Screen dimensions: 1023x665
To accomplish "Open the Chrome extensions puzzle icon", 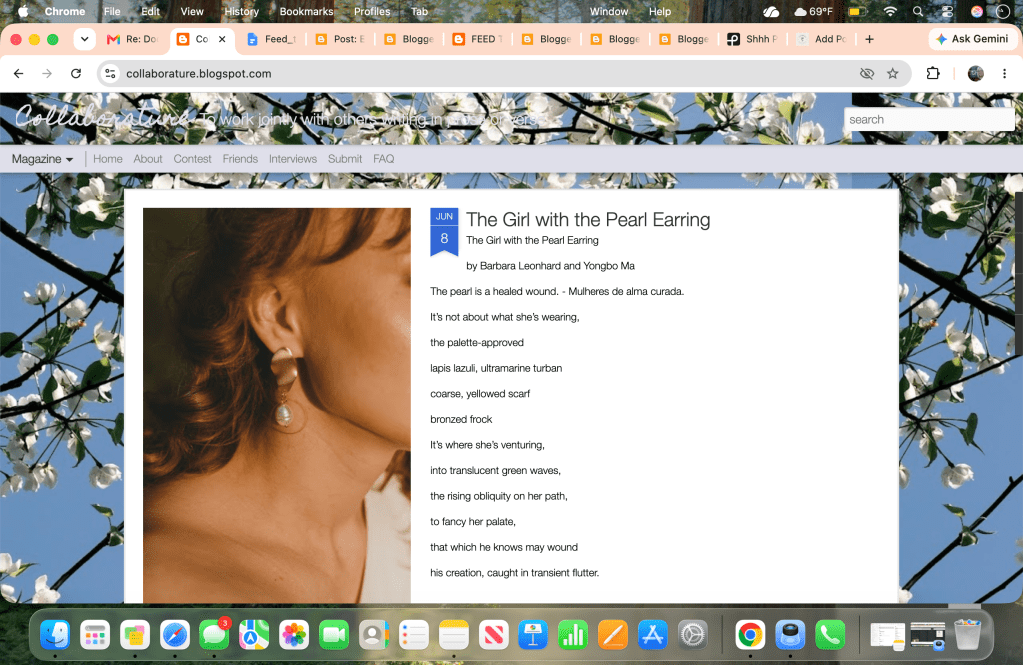I will [x=933, y=74].
